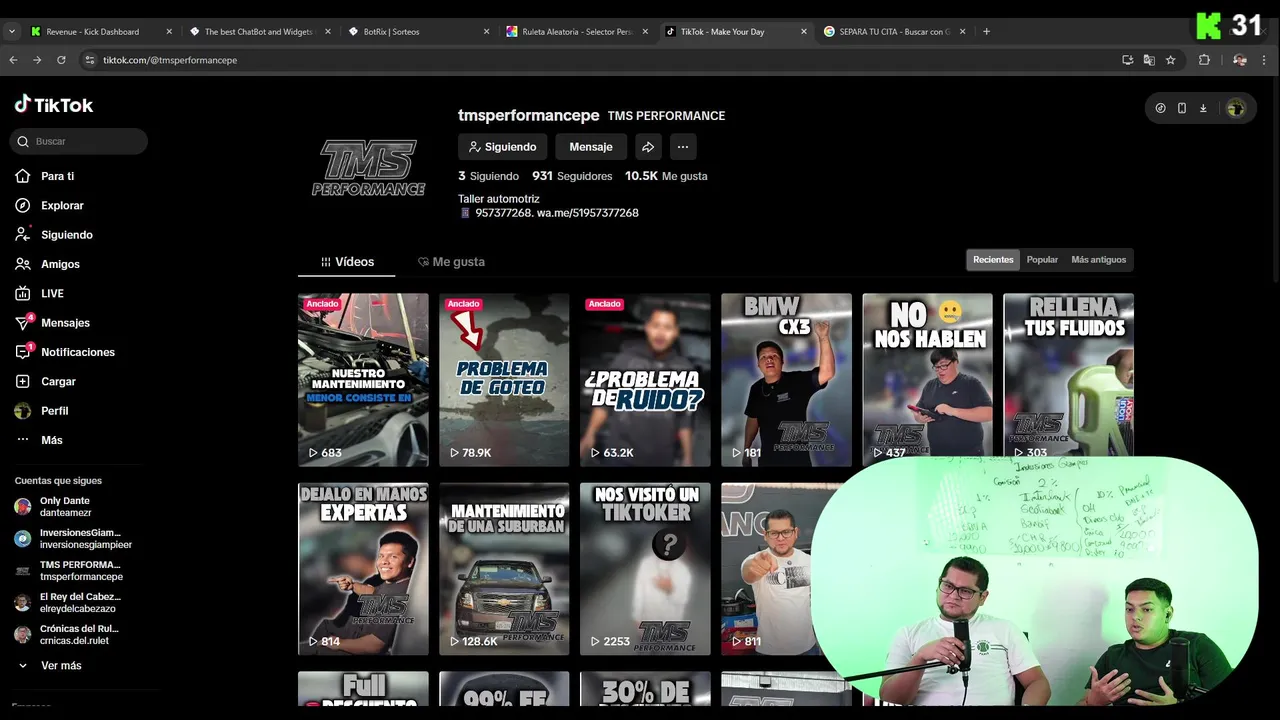Switch to SEPARA TU CITA browser tab

tap(895, 31)
